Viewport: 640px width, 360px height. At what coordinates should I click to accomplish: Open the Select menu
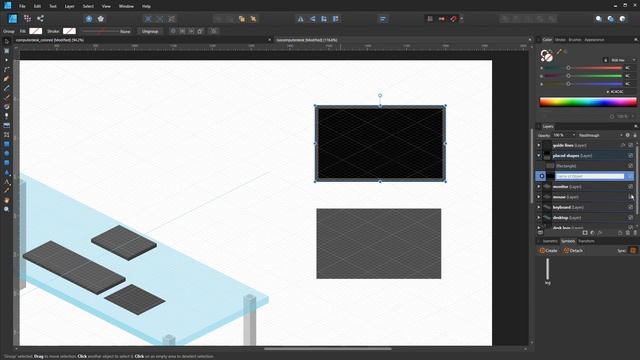point(88,6)
